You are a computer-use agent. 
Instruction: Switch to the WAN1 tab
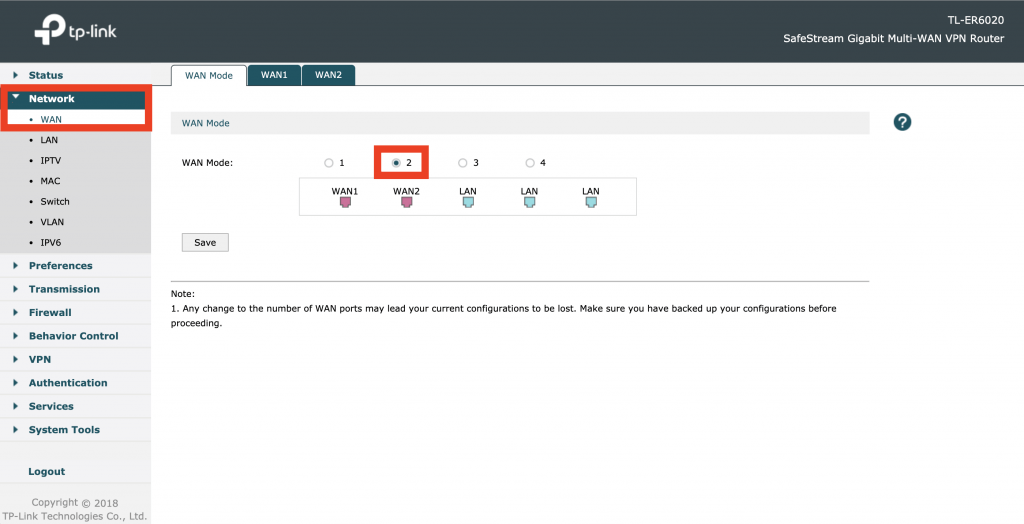(x=274, y=75)
